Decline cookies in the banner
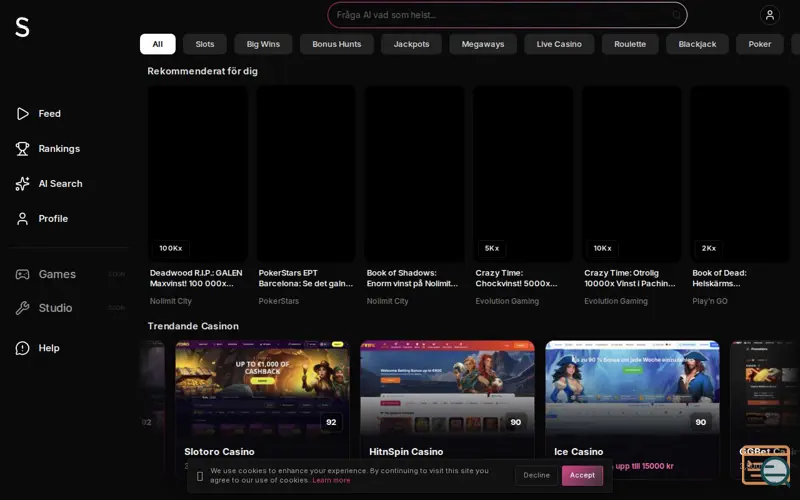800x500 pixels. [x=536, y=475]
